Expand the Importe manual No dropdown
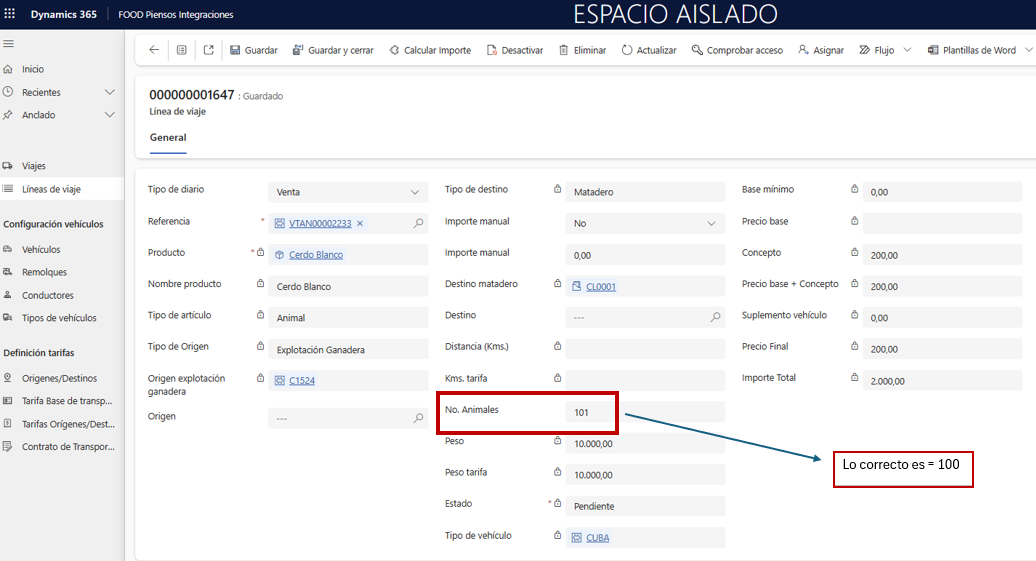 click(x=711, y=224)
